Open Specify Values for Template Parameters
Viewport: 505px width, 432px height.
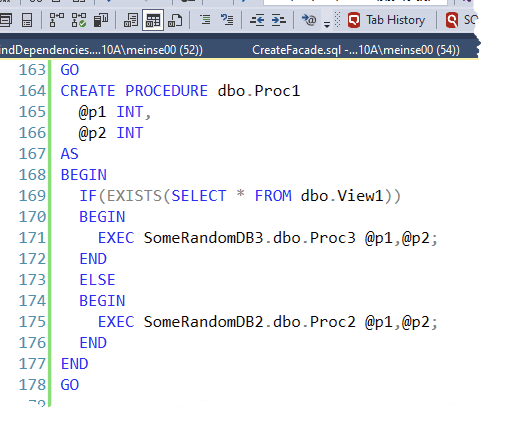pos(309,20)
